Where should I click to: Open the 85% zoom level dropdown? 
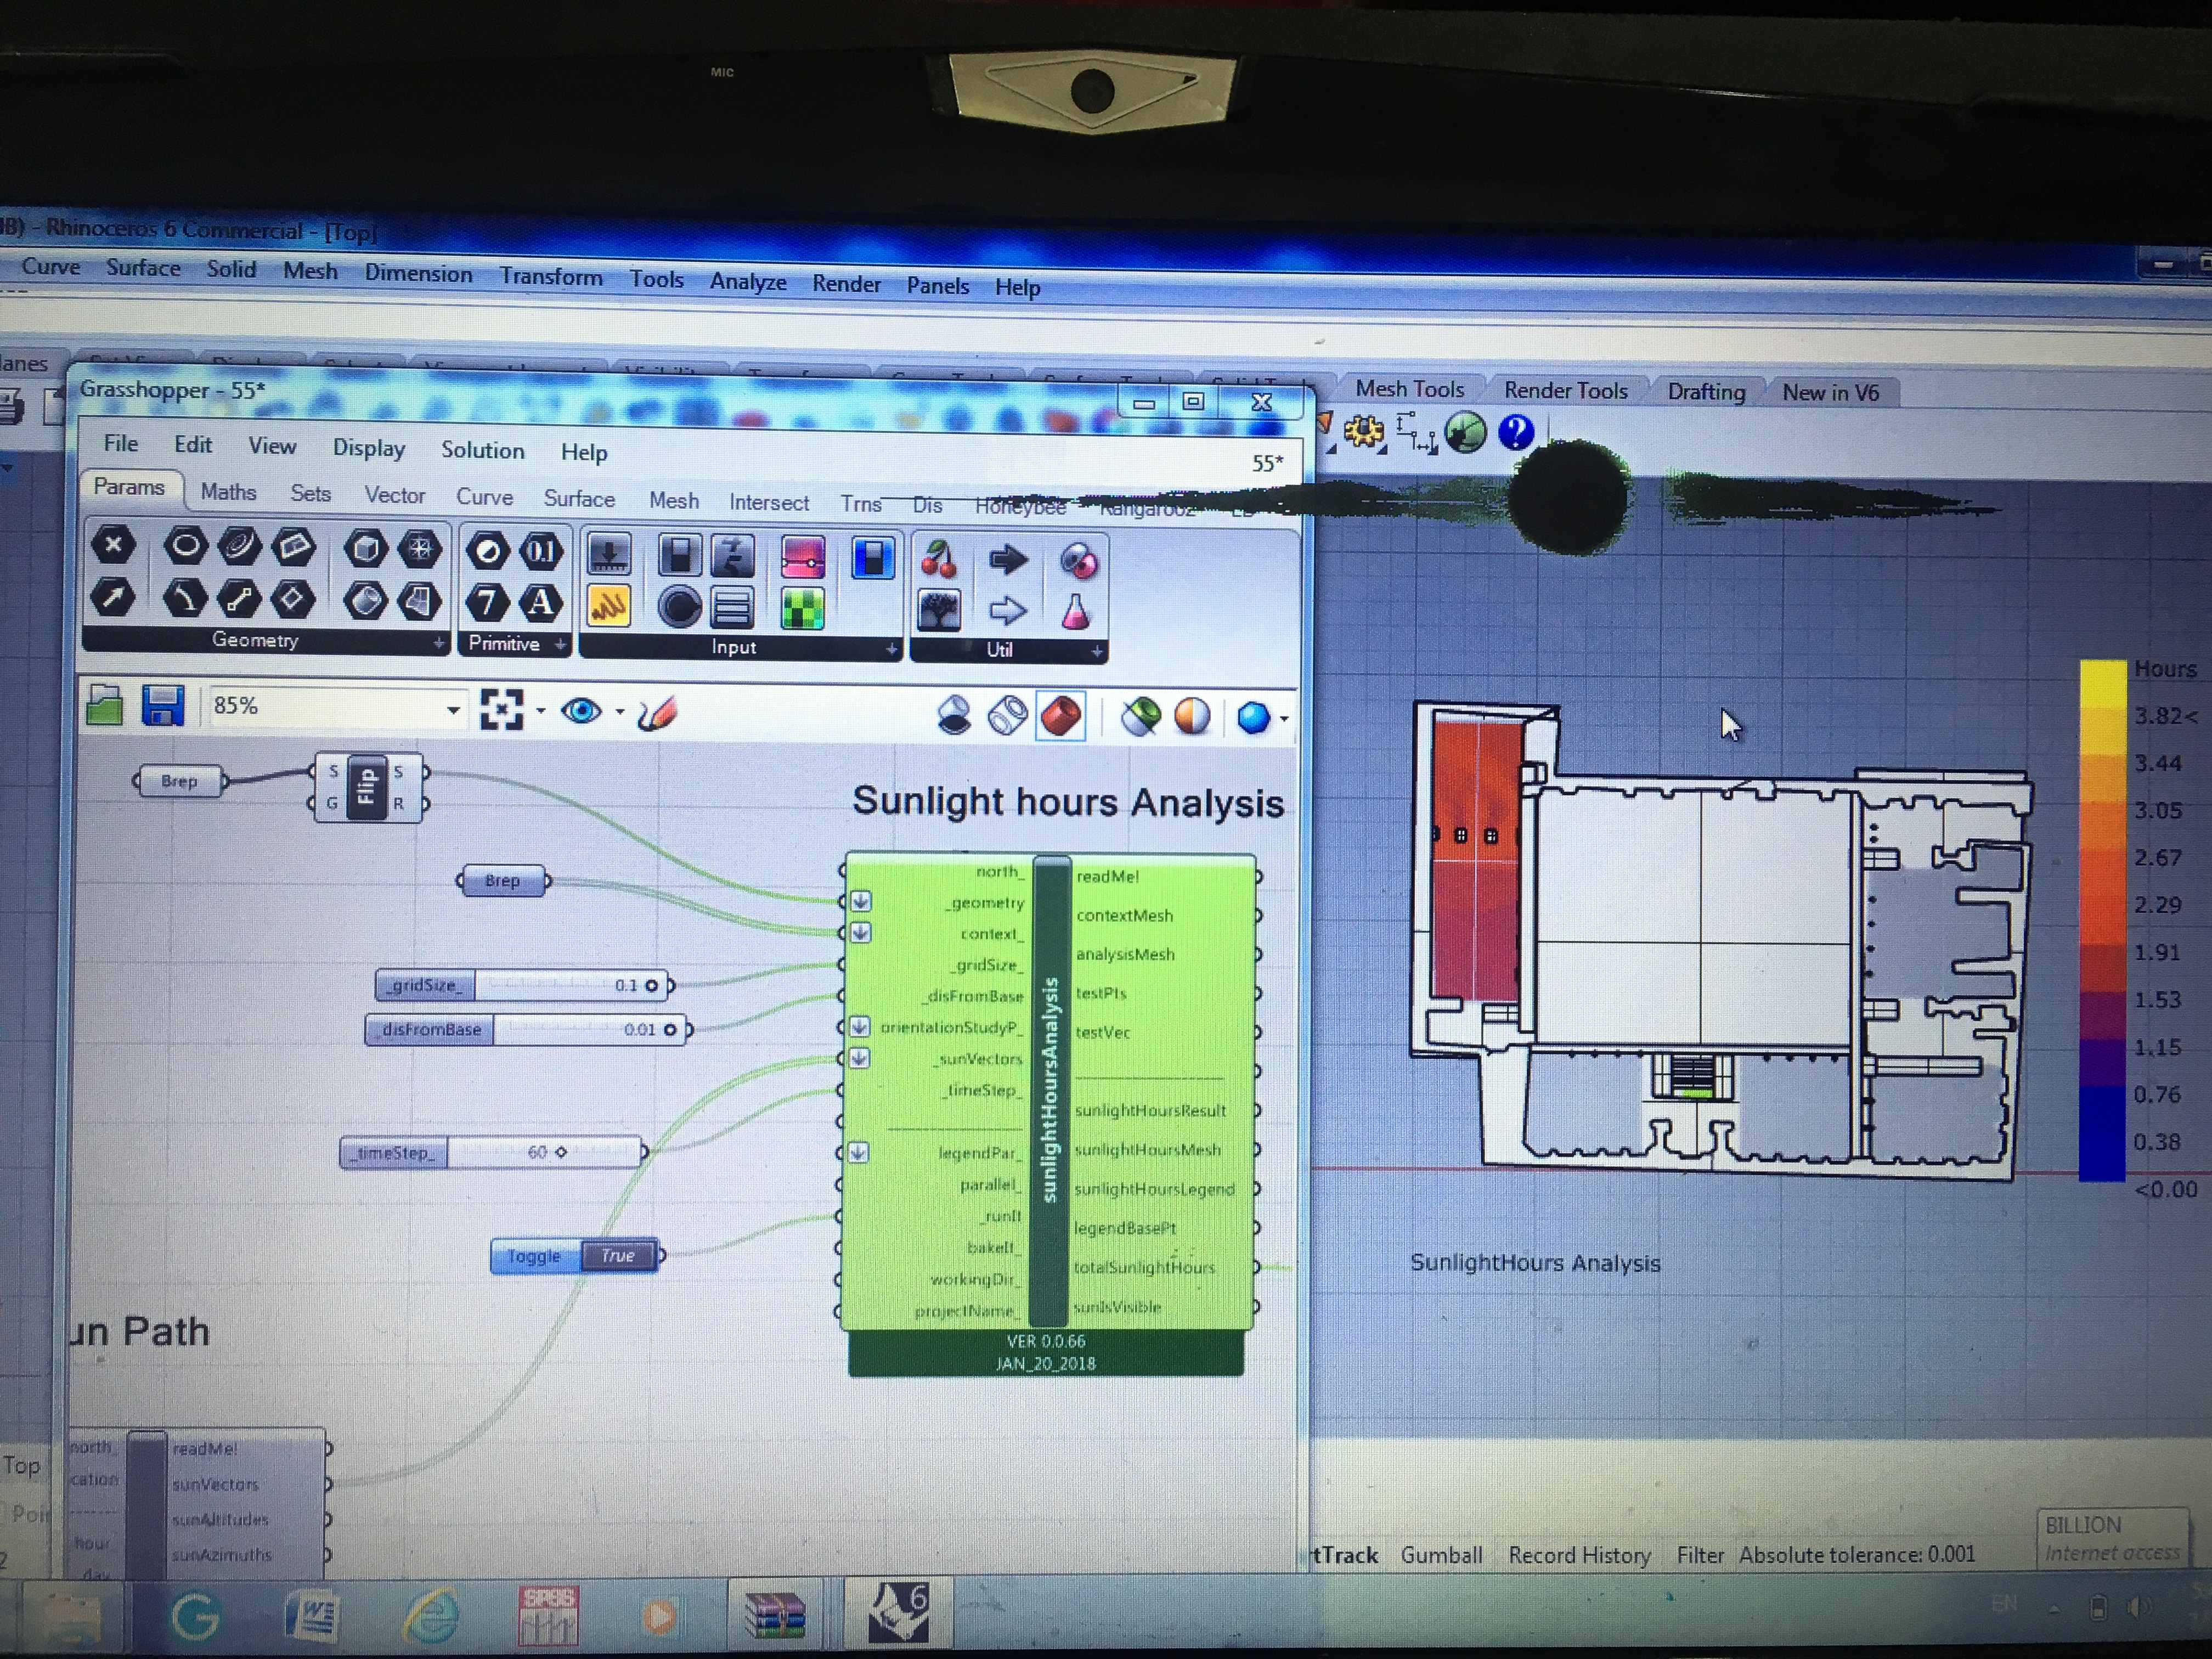point(453,710)
